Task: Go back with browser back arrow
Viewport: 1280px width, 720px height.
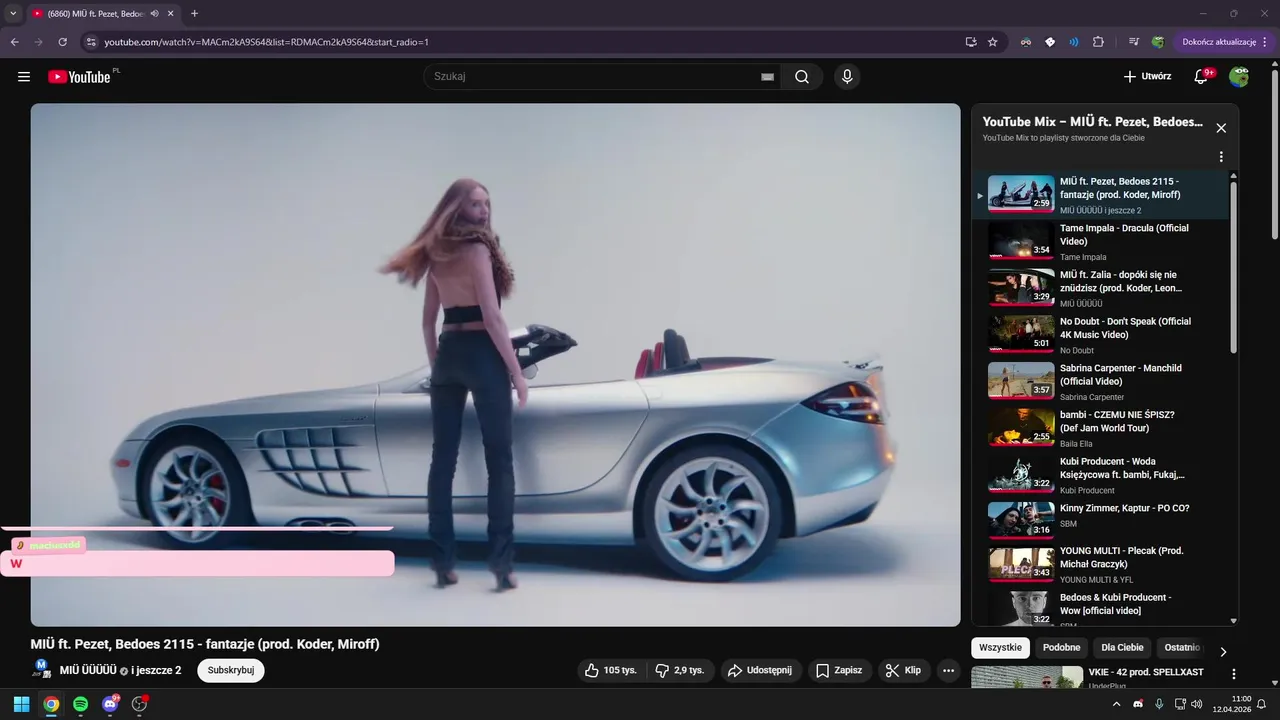Action: (14, 42)
